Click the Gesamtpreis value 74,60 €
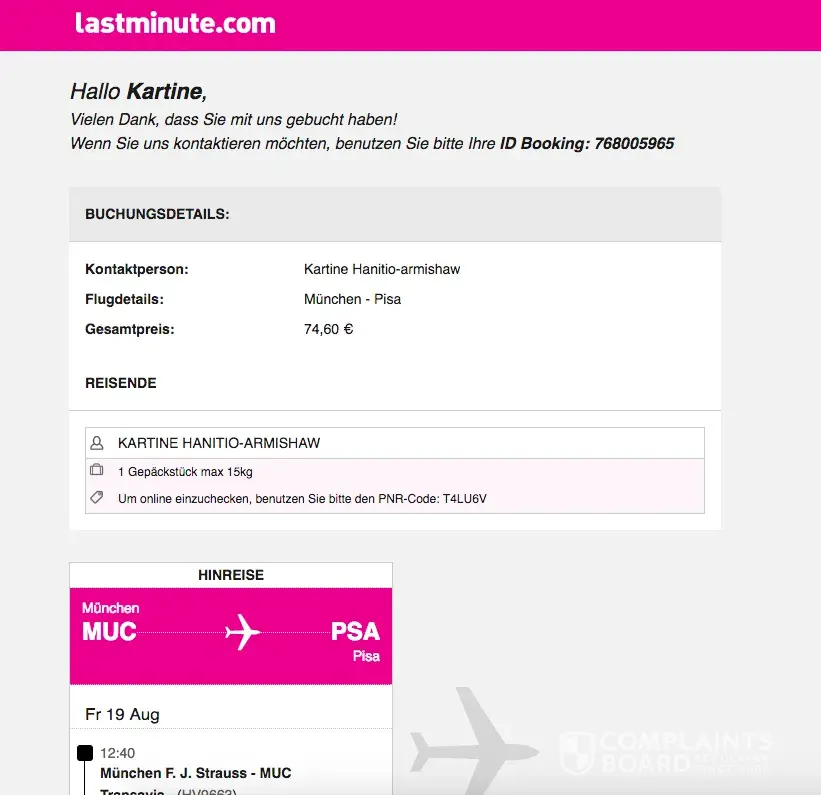Image resolution: width=821 pixels, height=795 pixels. click(328, 329)
